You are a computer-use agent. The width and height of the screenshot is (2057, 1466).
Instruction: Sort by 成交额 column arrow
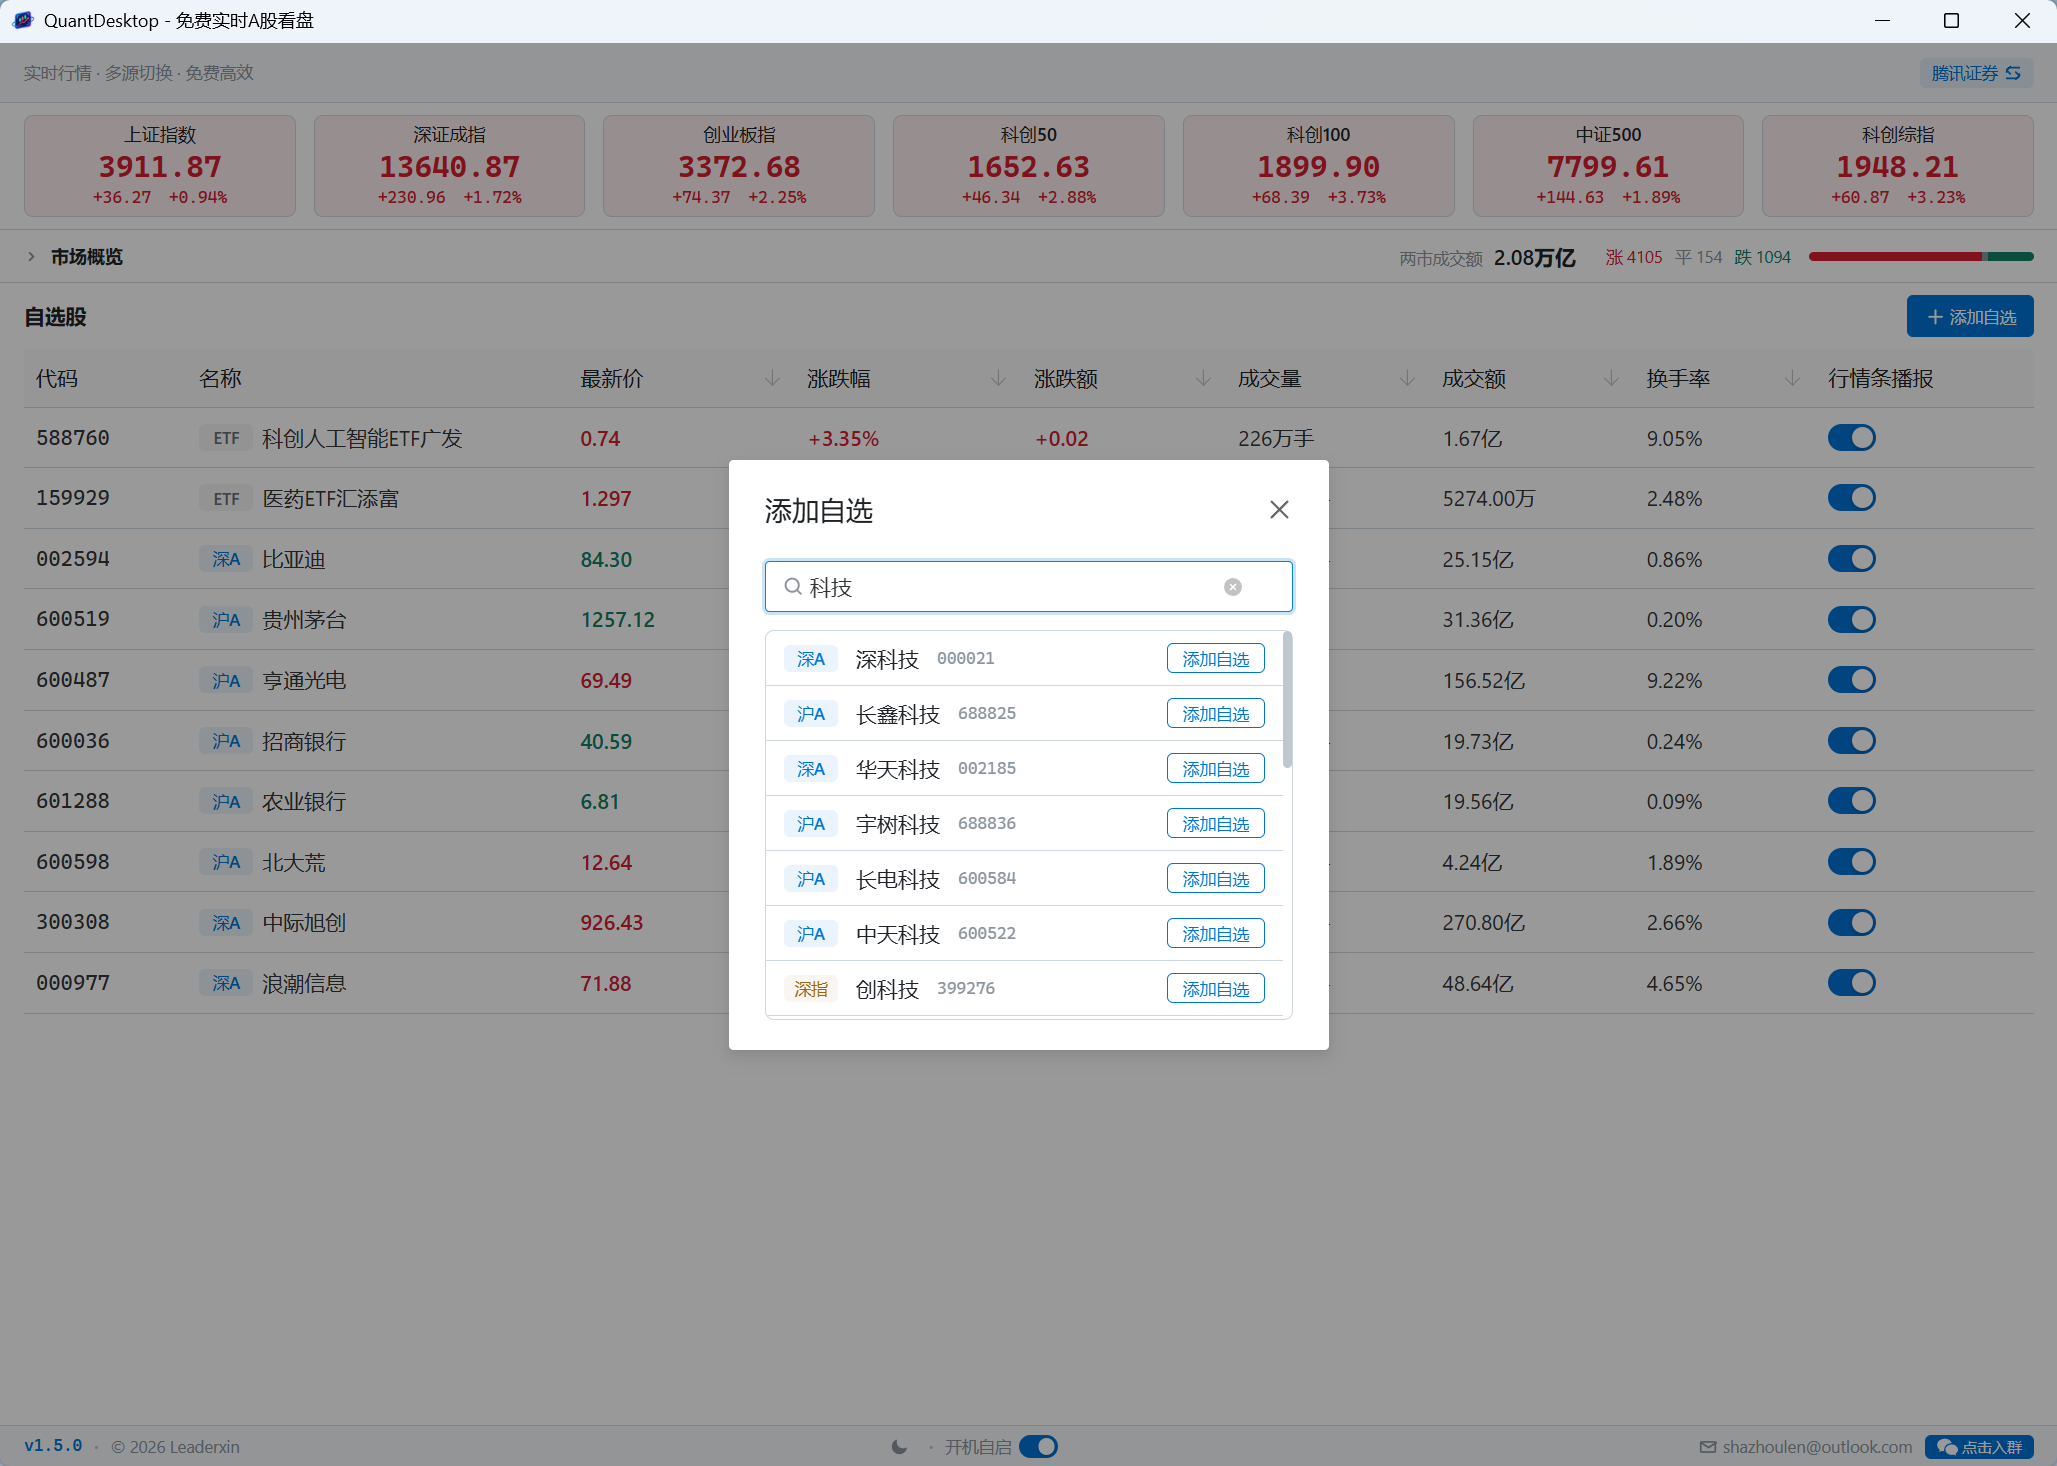pos(1611,379)
